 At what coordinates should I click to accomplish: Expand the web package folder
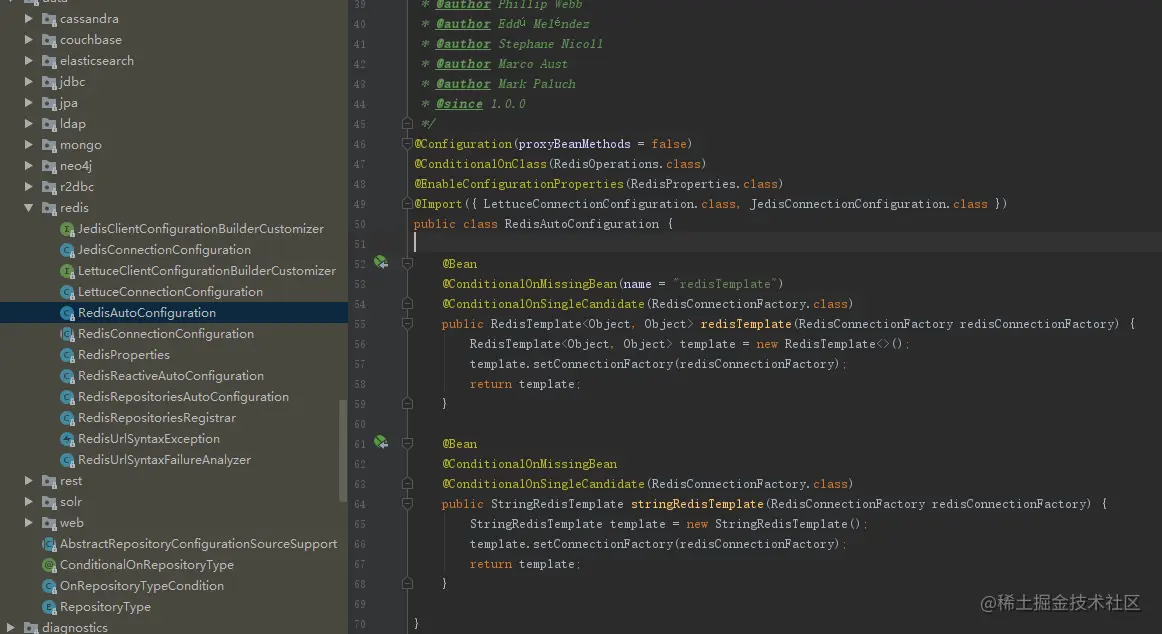pos(28,522)
